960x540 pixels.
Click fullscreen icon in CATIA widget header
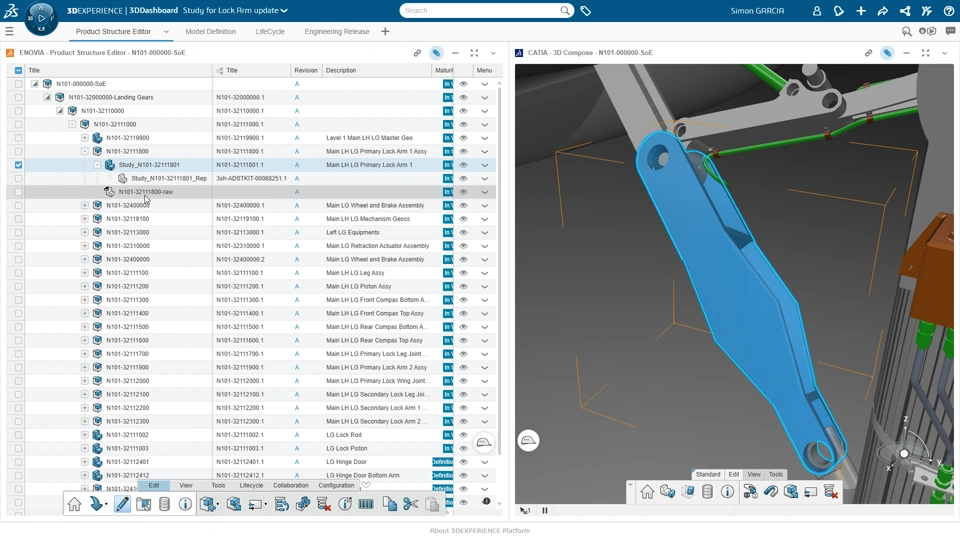pyautogui.click(x=925, y=53)
